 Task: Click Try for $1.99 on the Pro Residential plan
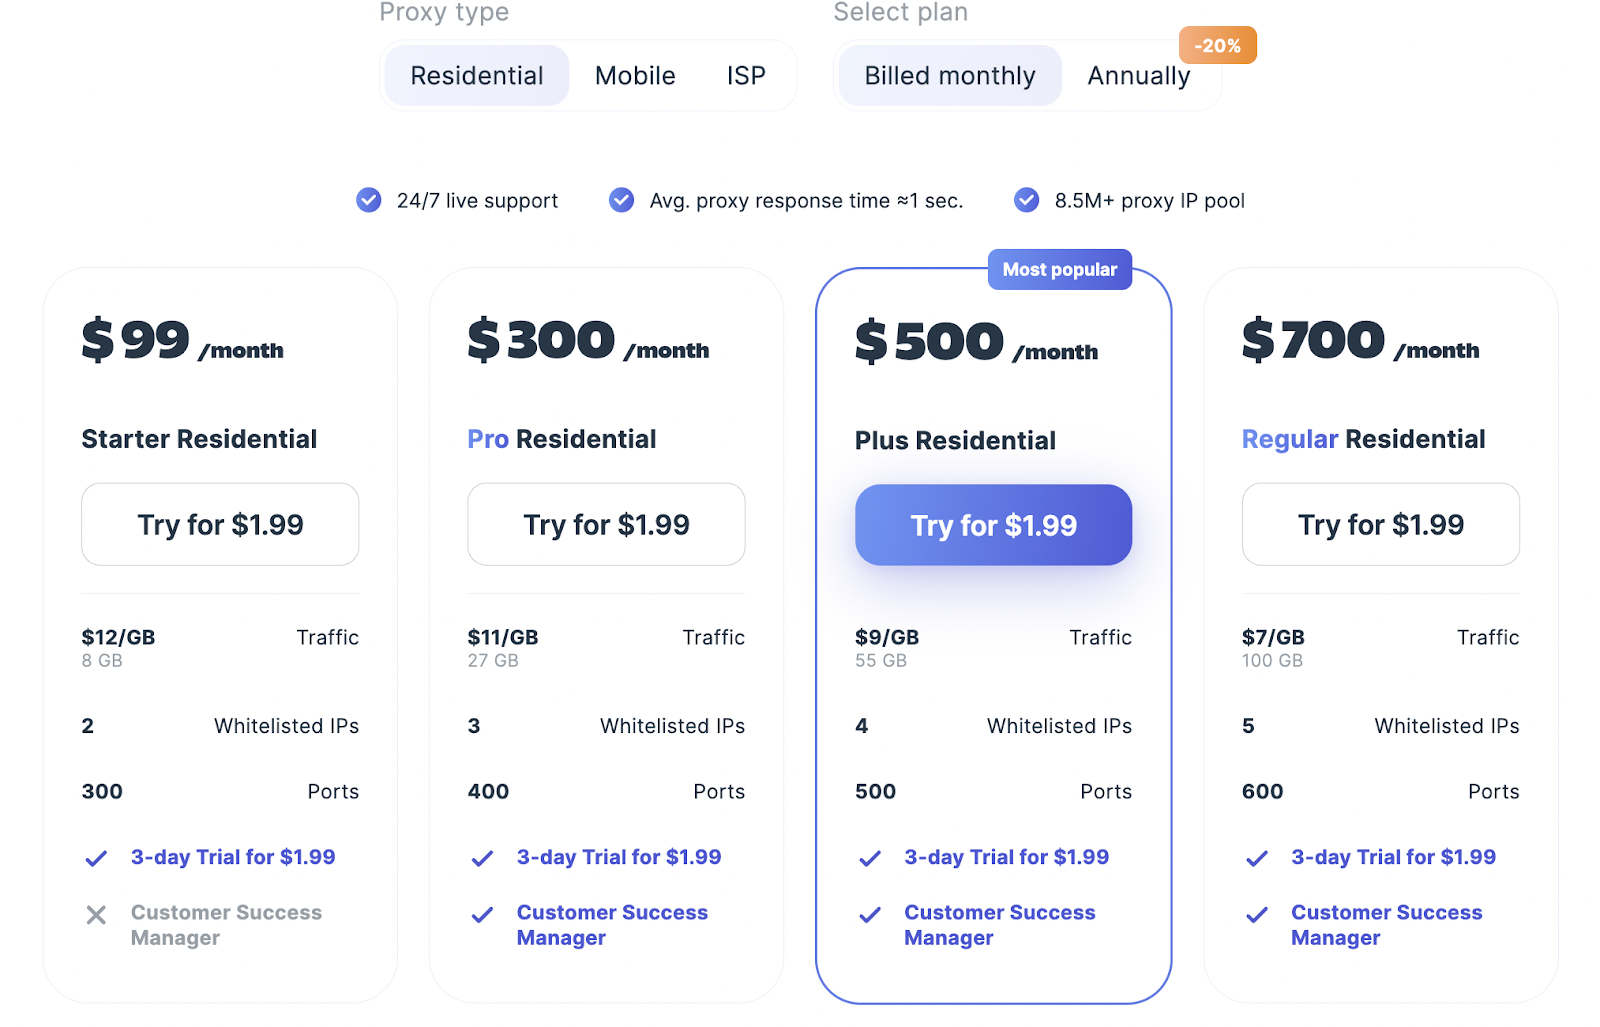click(606, 525)
